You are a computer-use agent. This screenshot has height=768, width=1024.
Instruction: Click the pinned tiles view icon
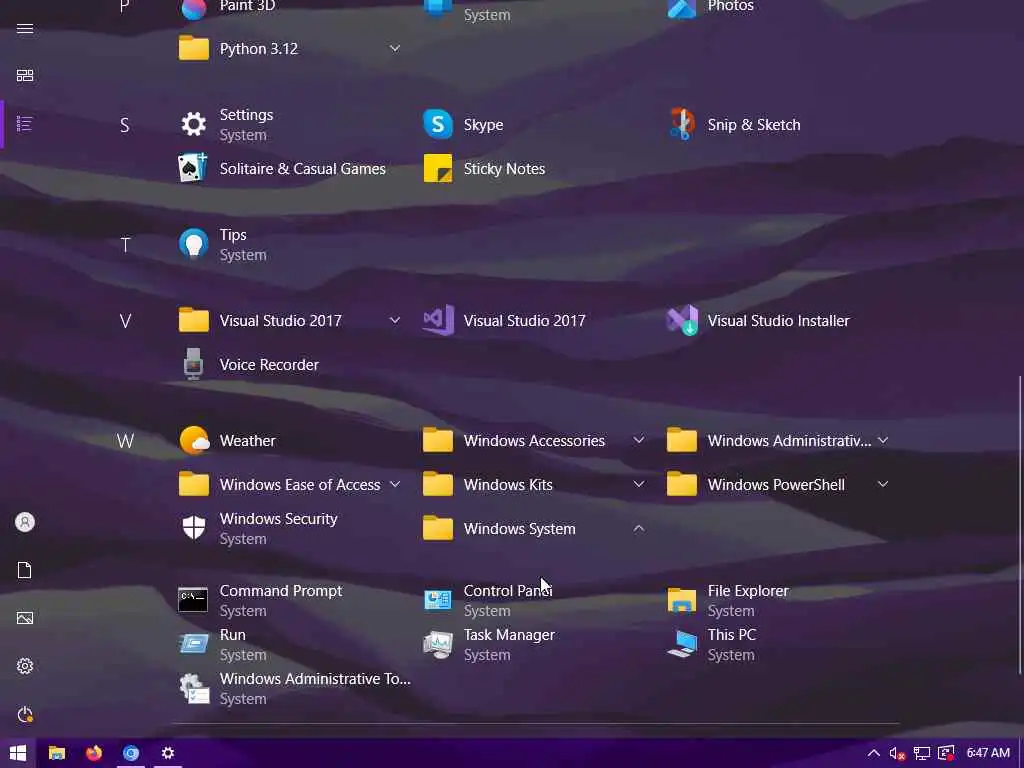coord(25,76)
